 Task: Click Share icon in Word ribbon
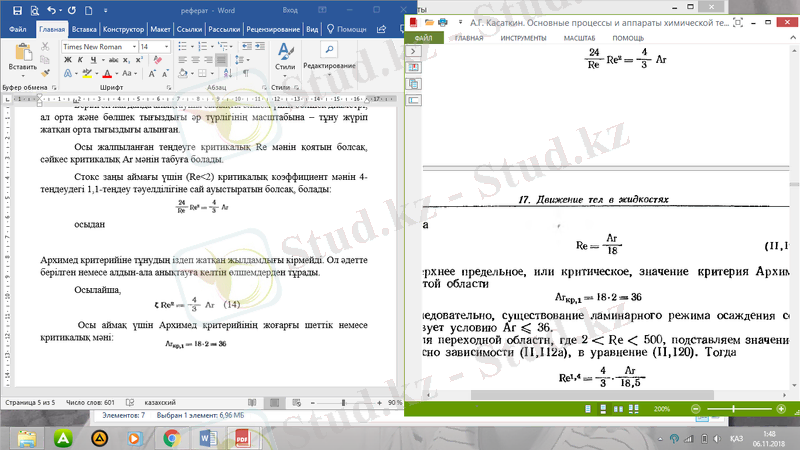point(381,29)
